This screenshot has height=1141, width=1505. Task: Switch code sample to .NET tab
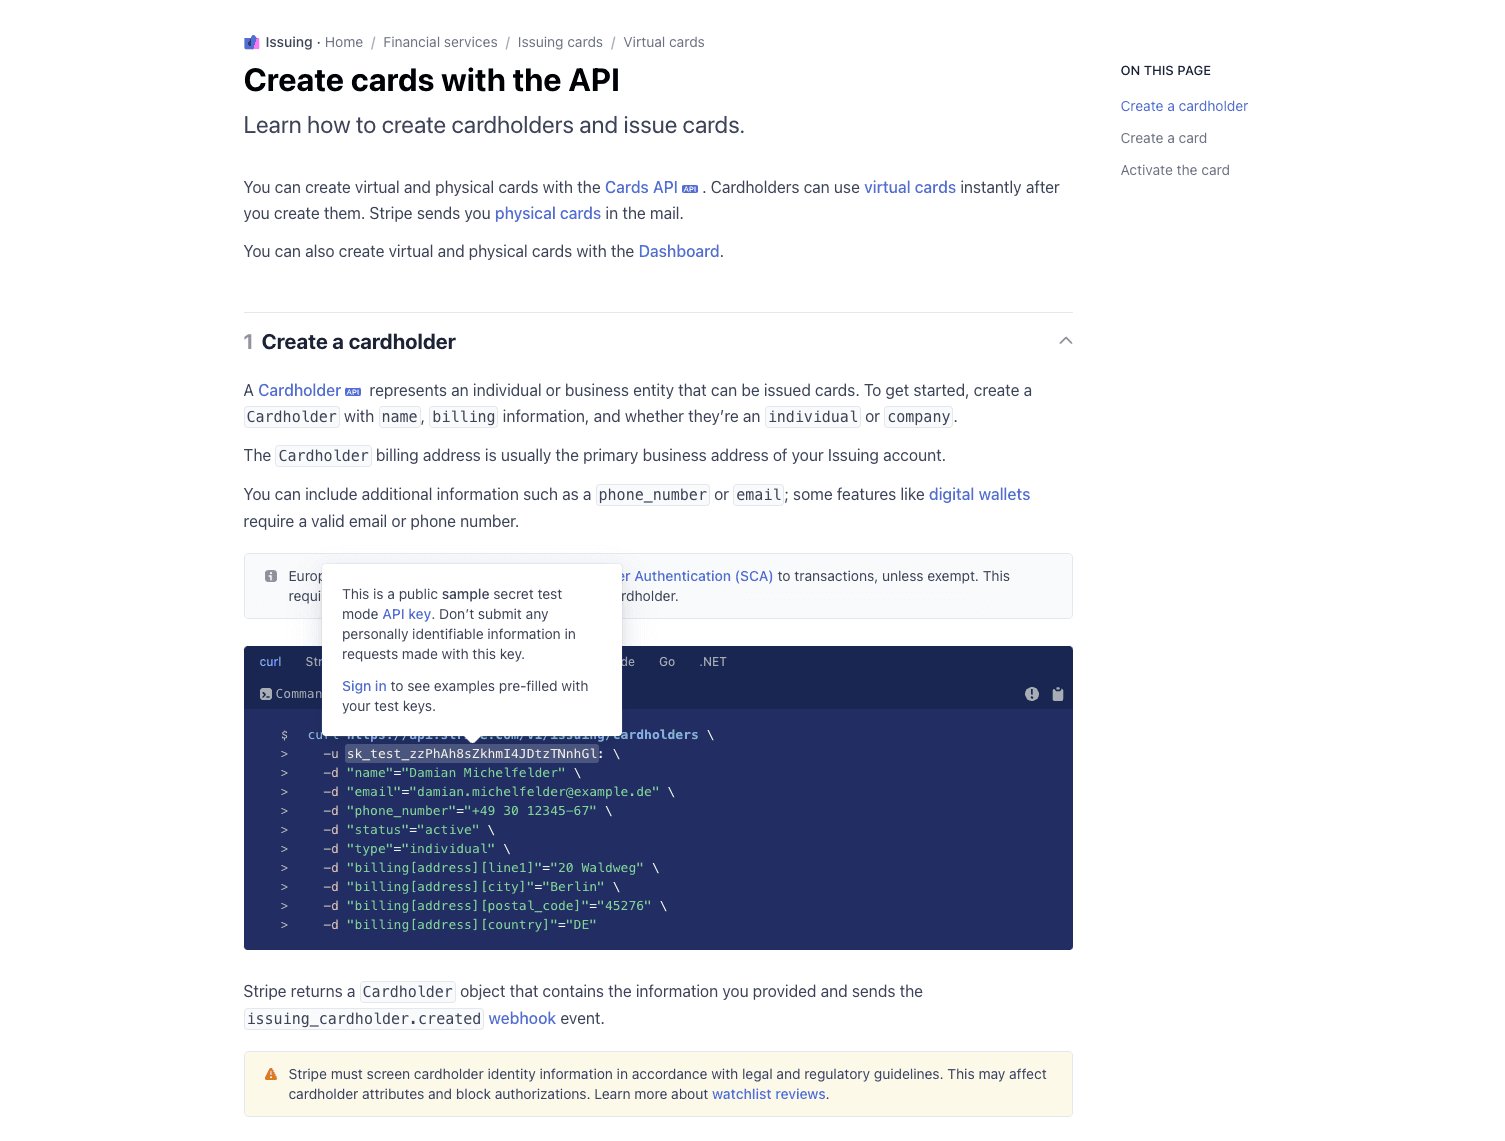tap(713, 662)
